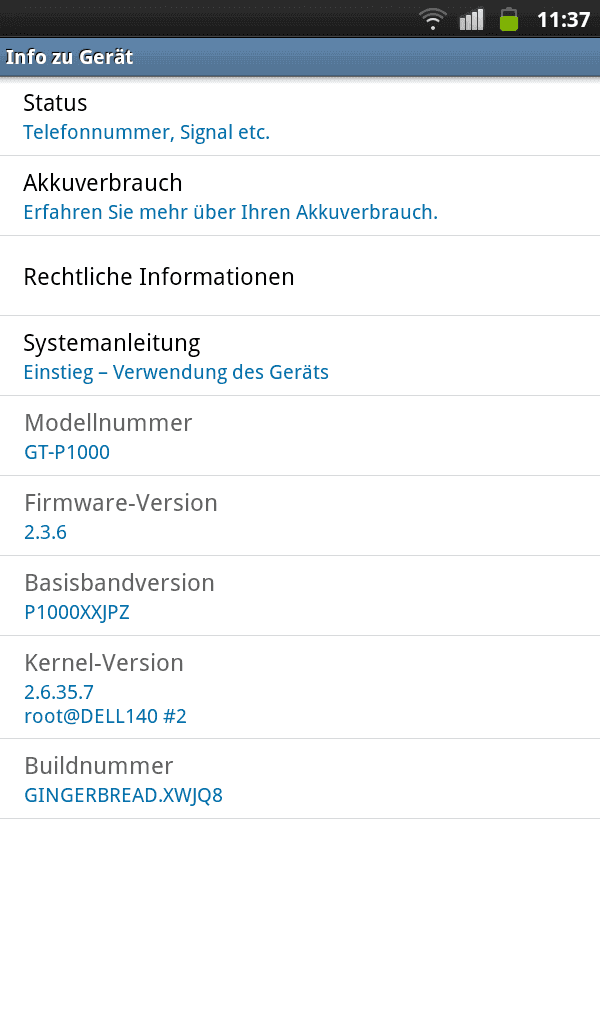Select the Firmware-Version row
600x1024 pixels.
pos(300,516)
